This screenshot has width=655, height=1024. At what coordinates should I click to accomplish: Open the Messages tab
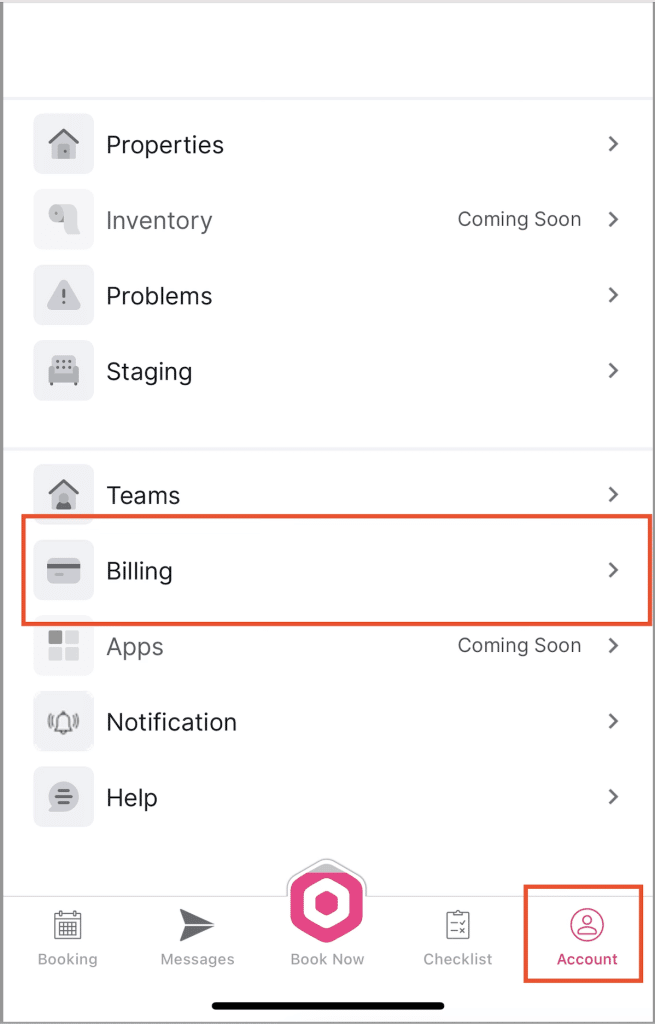click(197, 937)
